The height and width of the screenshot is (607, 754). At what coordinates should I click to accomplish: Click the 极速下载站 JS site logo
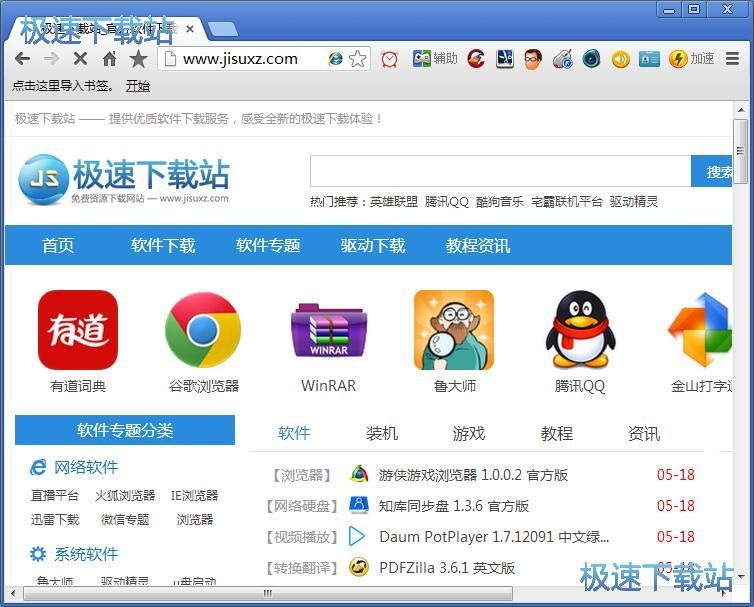point(124,179)
